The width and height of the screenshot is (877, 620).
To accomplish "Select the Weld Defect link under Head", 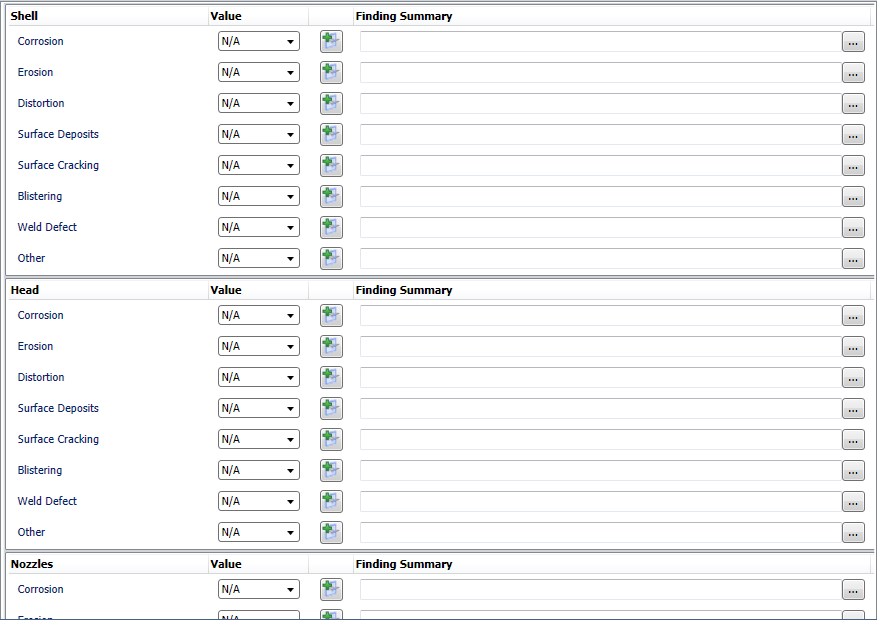I will pyautogui.click(x=47, y=501).
